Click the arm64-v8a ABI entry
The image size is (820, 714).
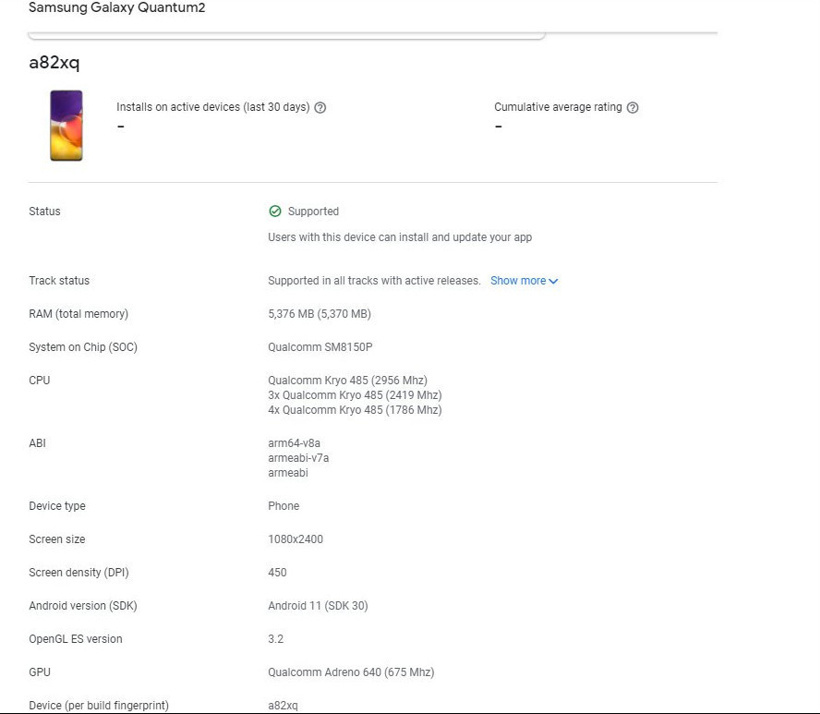294,443
